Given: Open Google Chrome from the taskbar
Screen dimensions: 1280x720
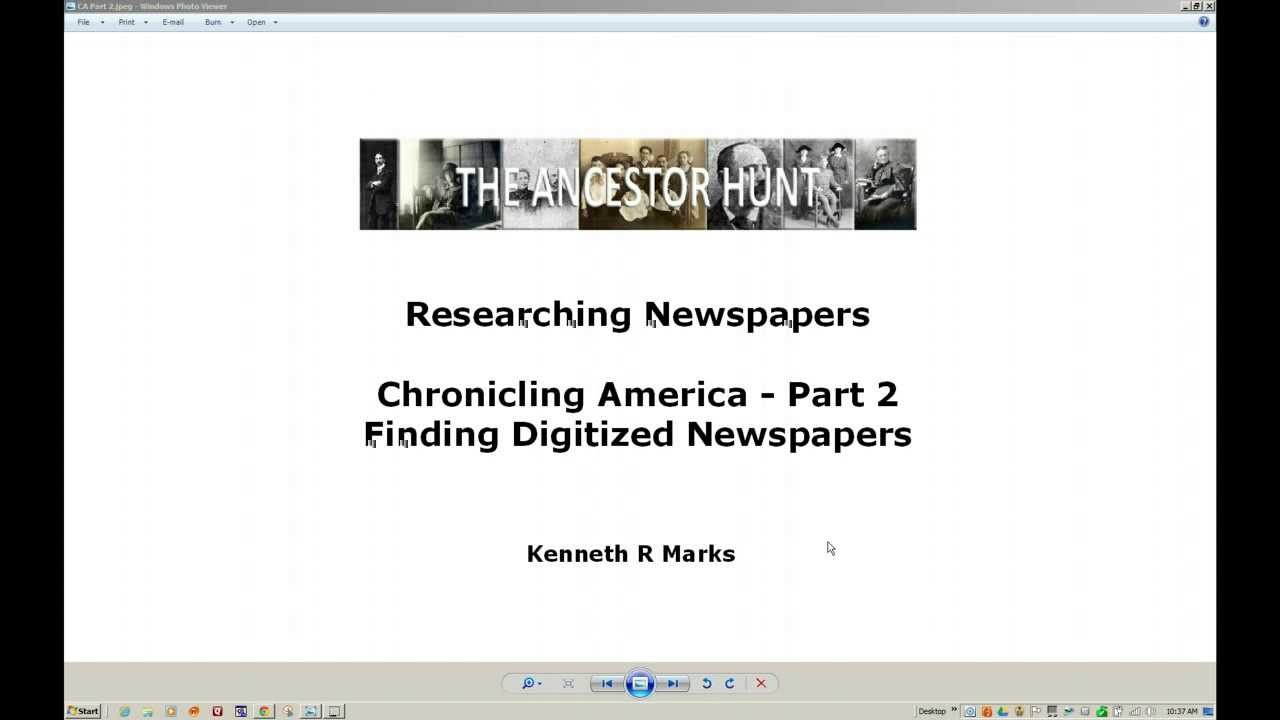Looking at the screenshot, I should (264, 711).
